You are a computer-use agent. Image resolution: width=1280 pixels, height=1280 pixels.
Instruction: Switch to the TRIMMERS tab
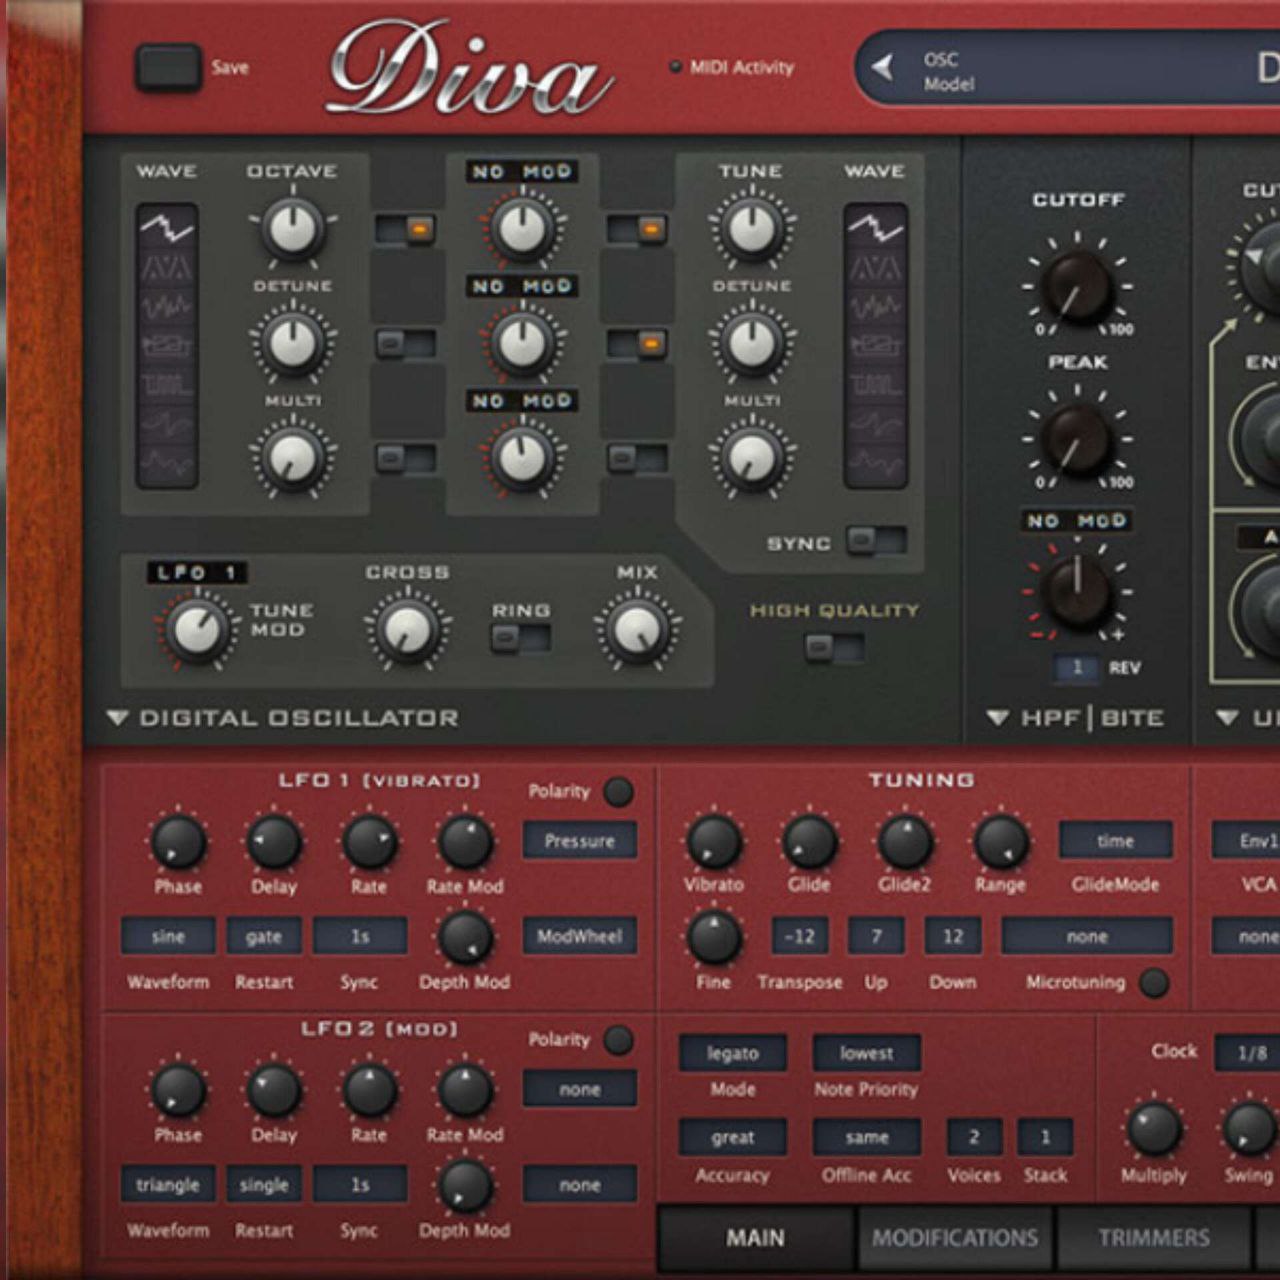(x=1154, y=1238)
